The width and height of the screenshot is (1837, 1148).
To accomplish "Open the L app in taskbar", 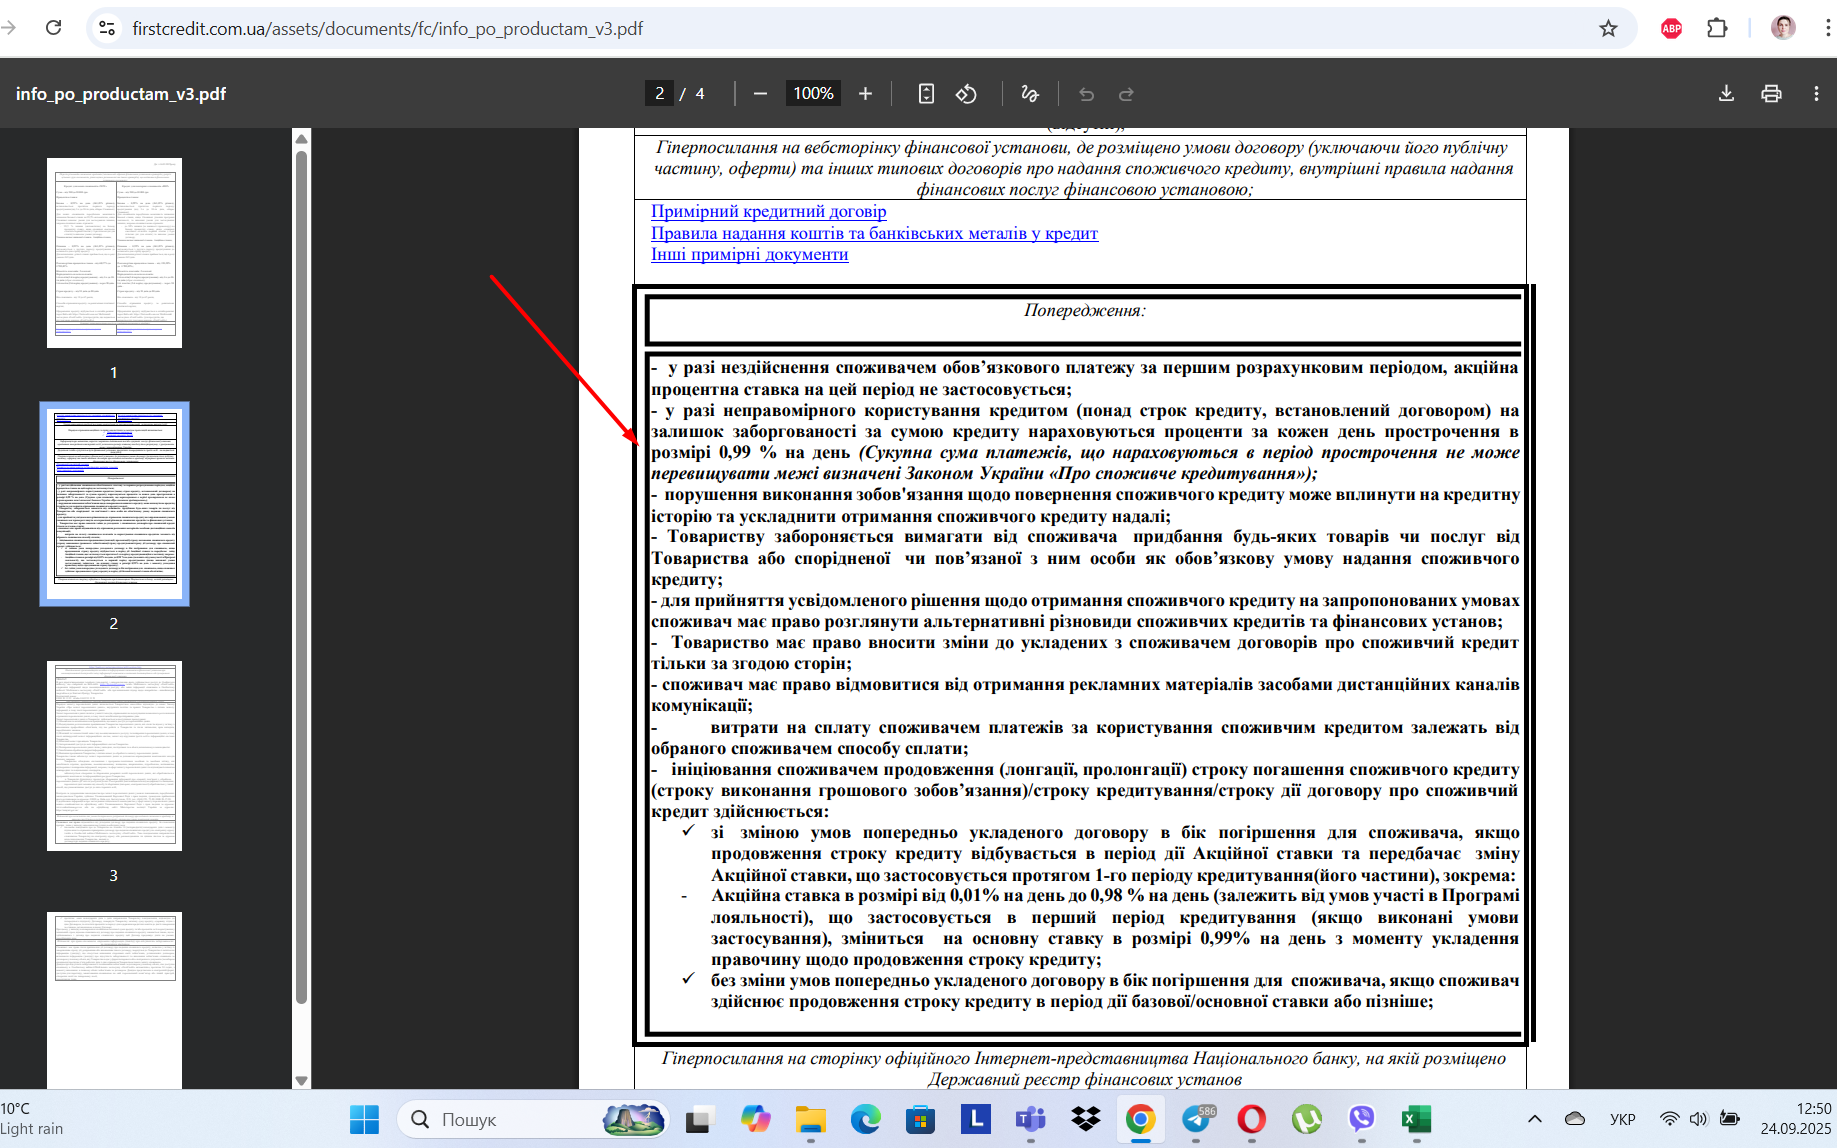I will pyautogui.click(x=976, y=1119).
